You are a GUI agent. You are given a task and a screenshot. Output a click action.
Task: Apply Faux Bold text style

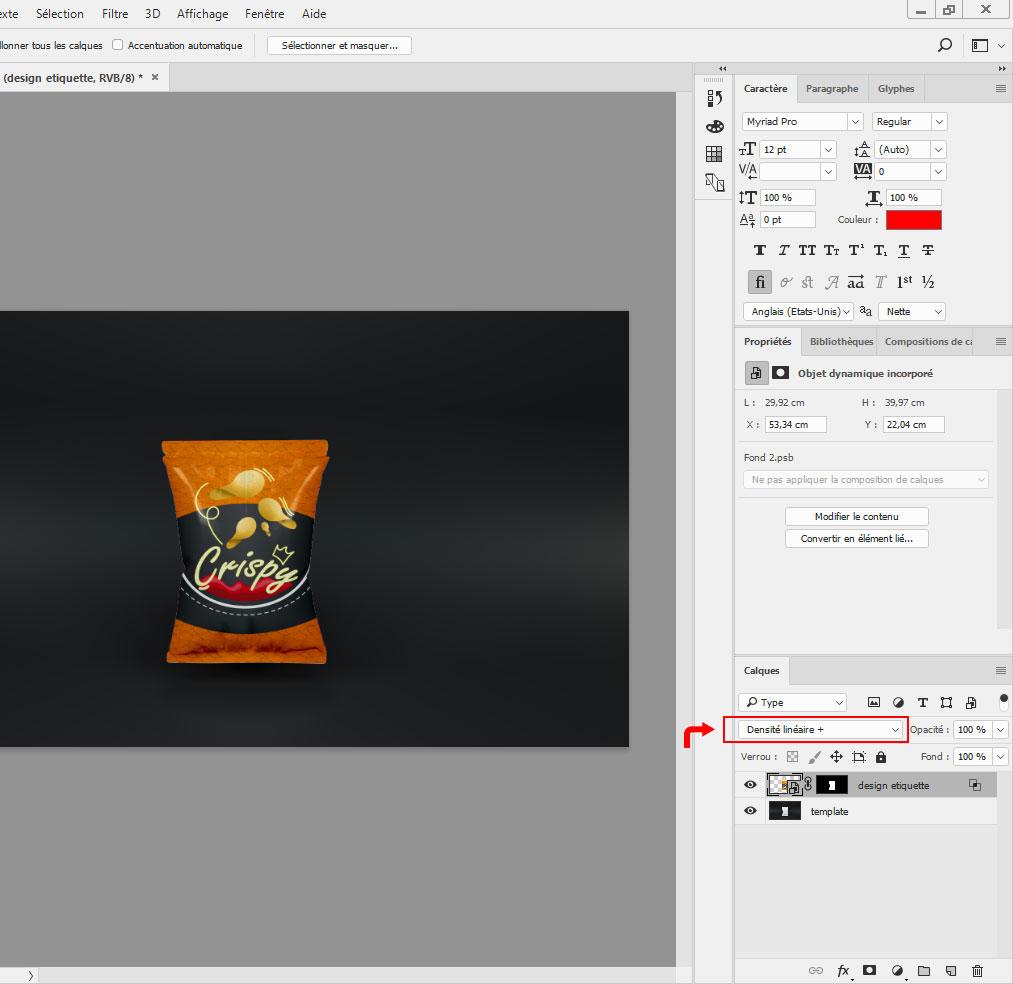point(760,250)
